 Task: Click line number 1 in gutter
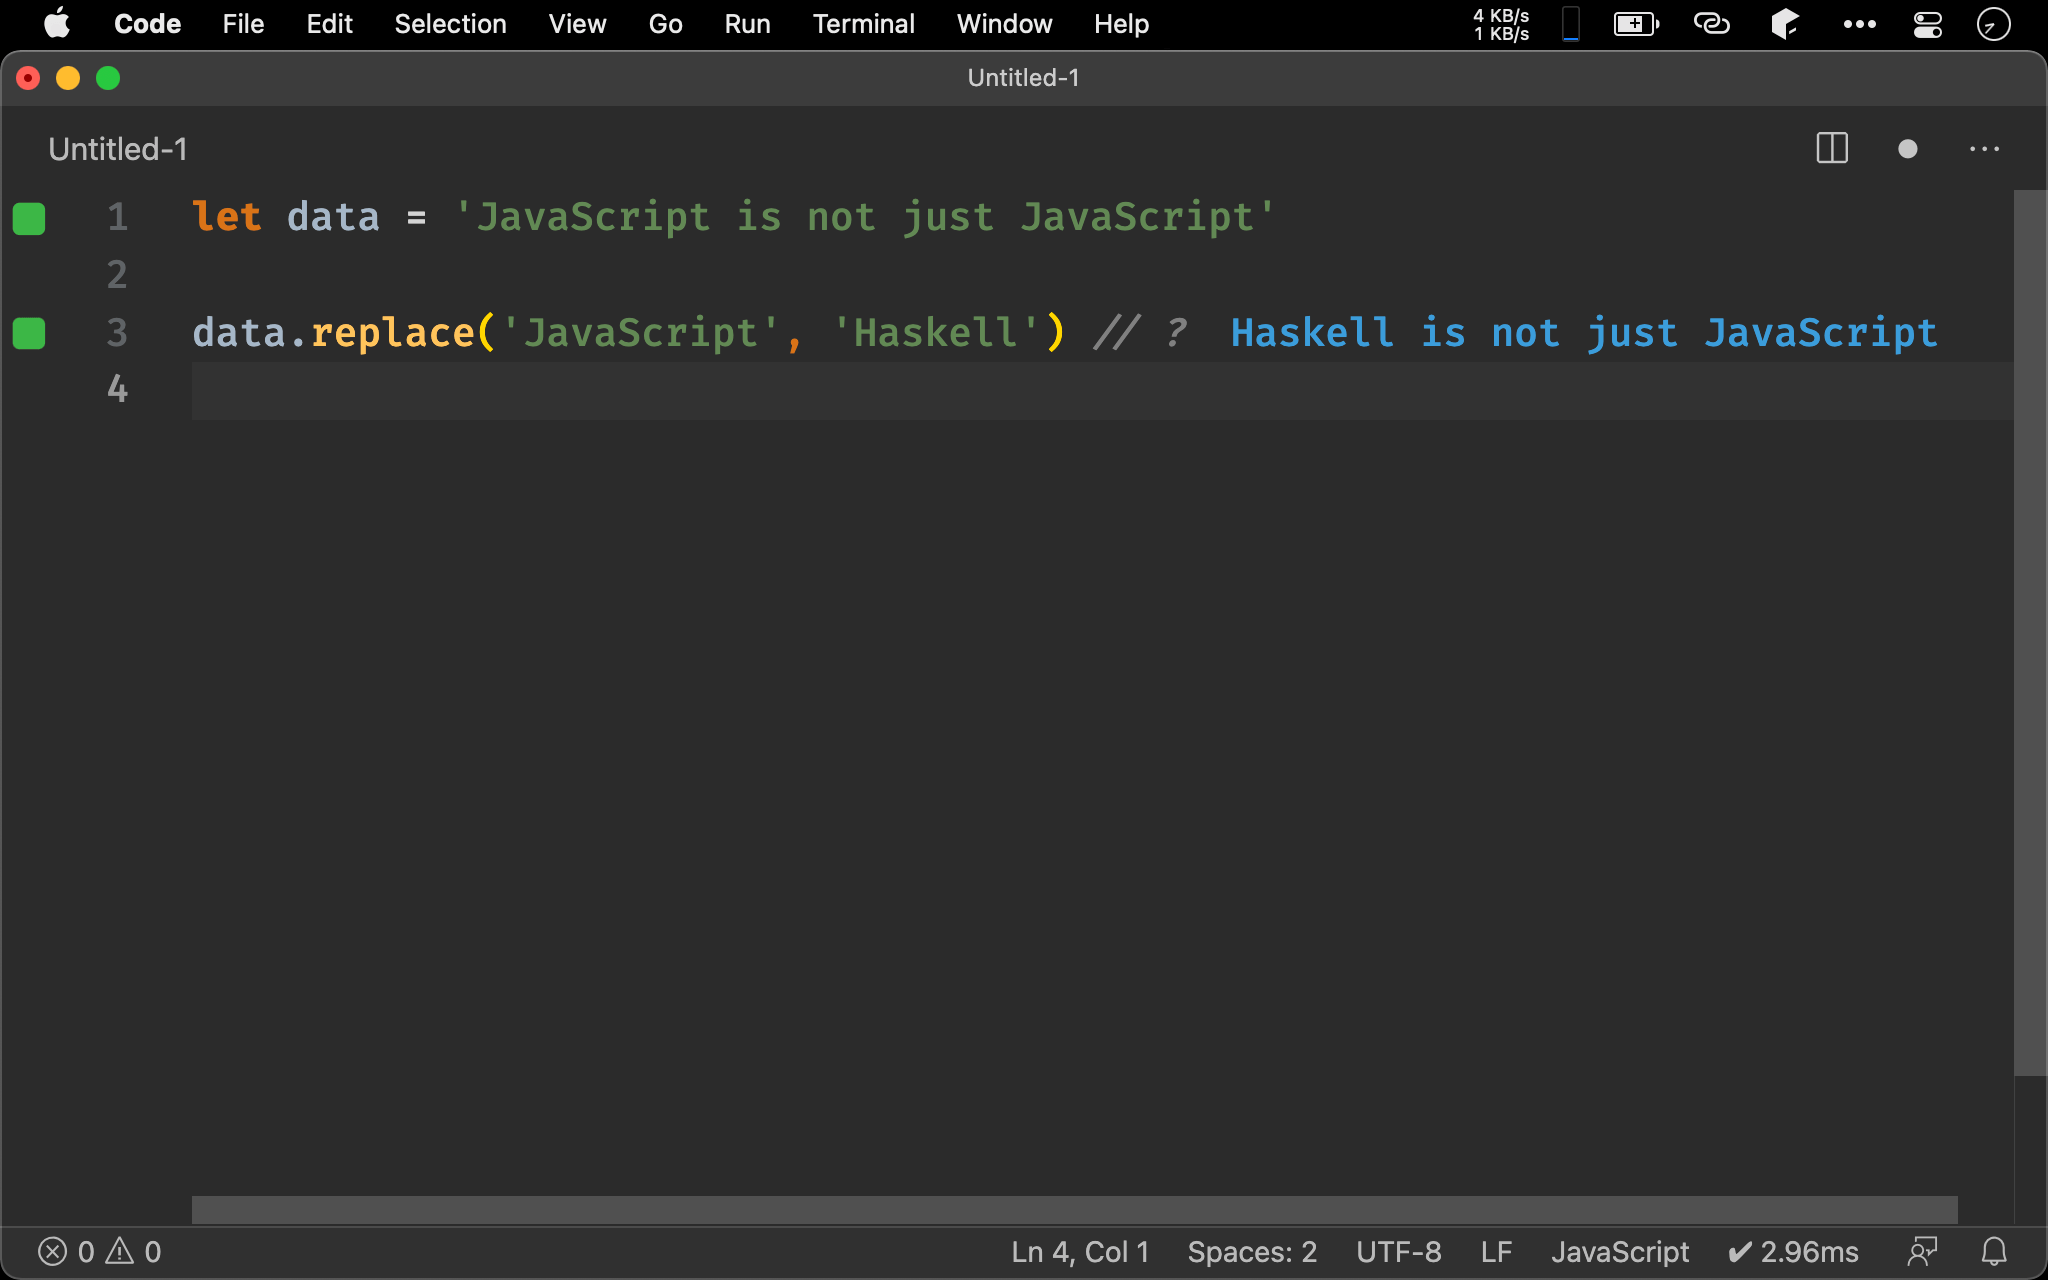118,217
